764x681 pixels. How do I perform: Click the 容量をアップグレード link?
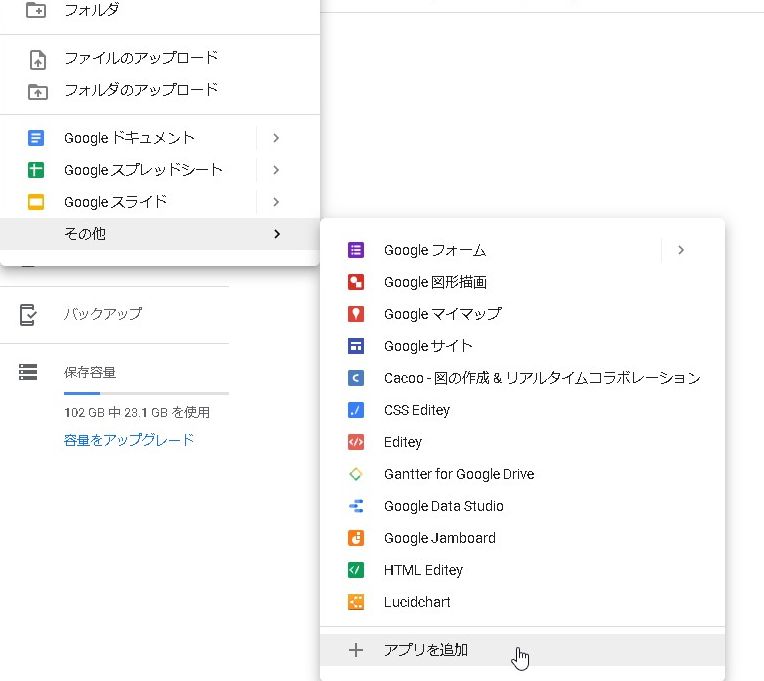129,440
